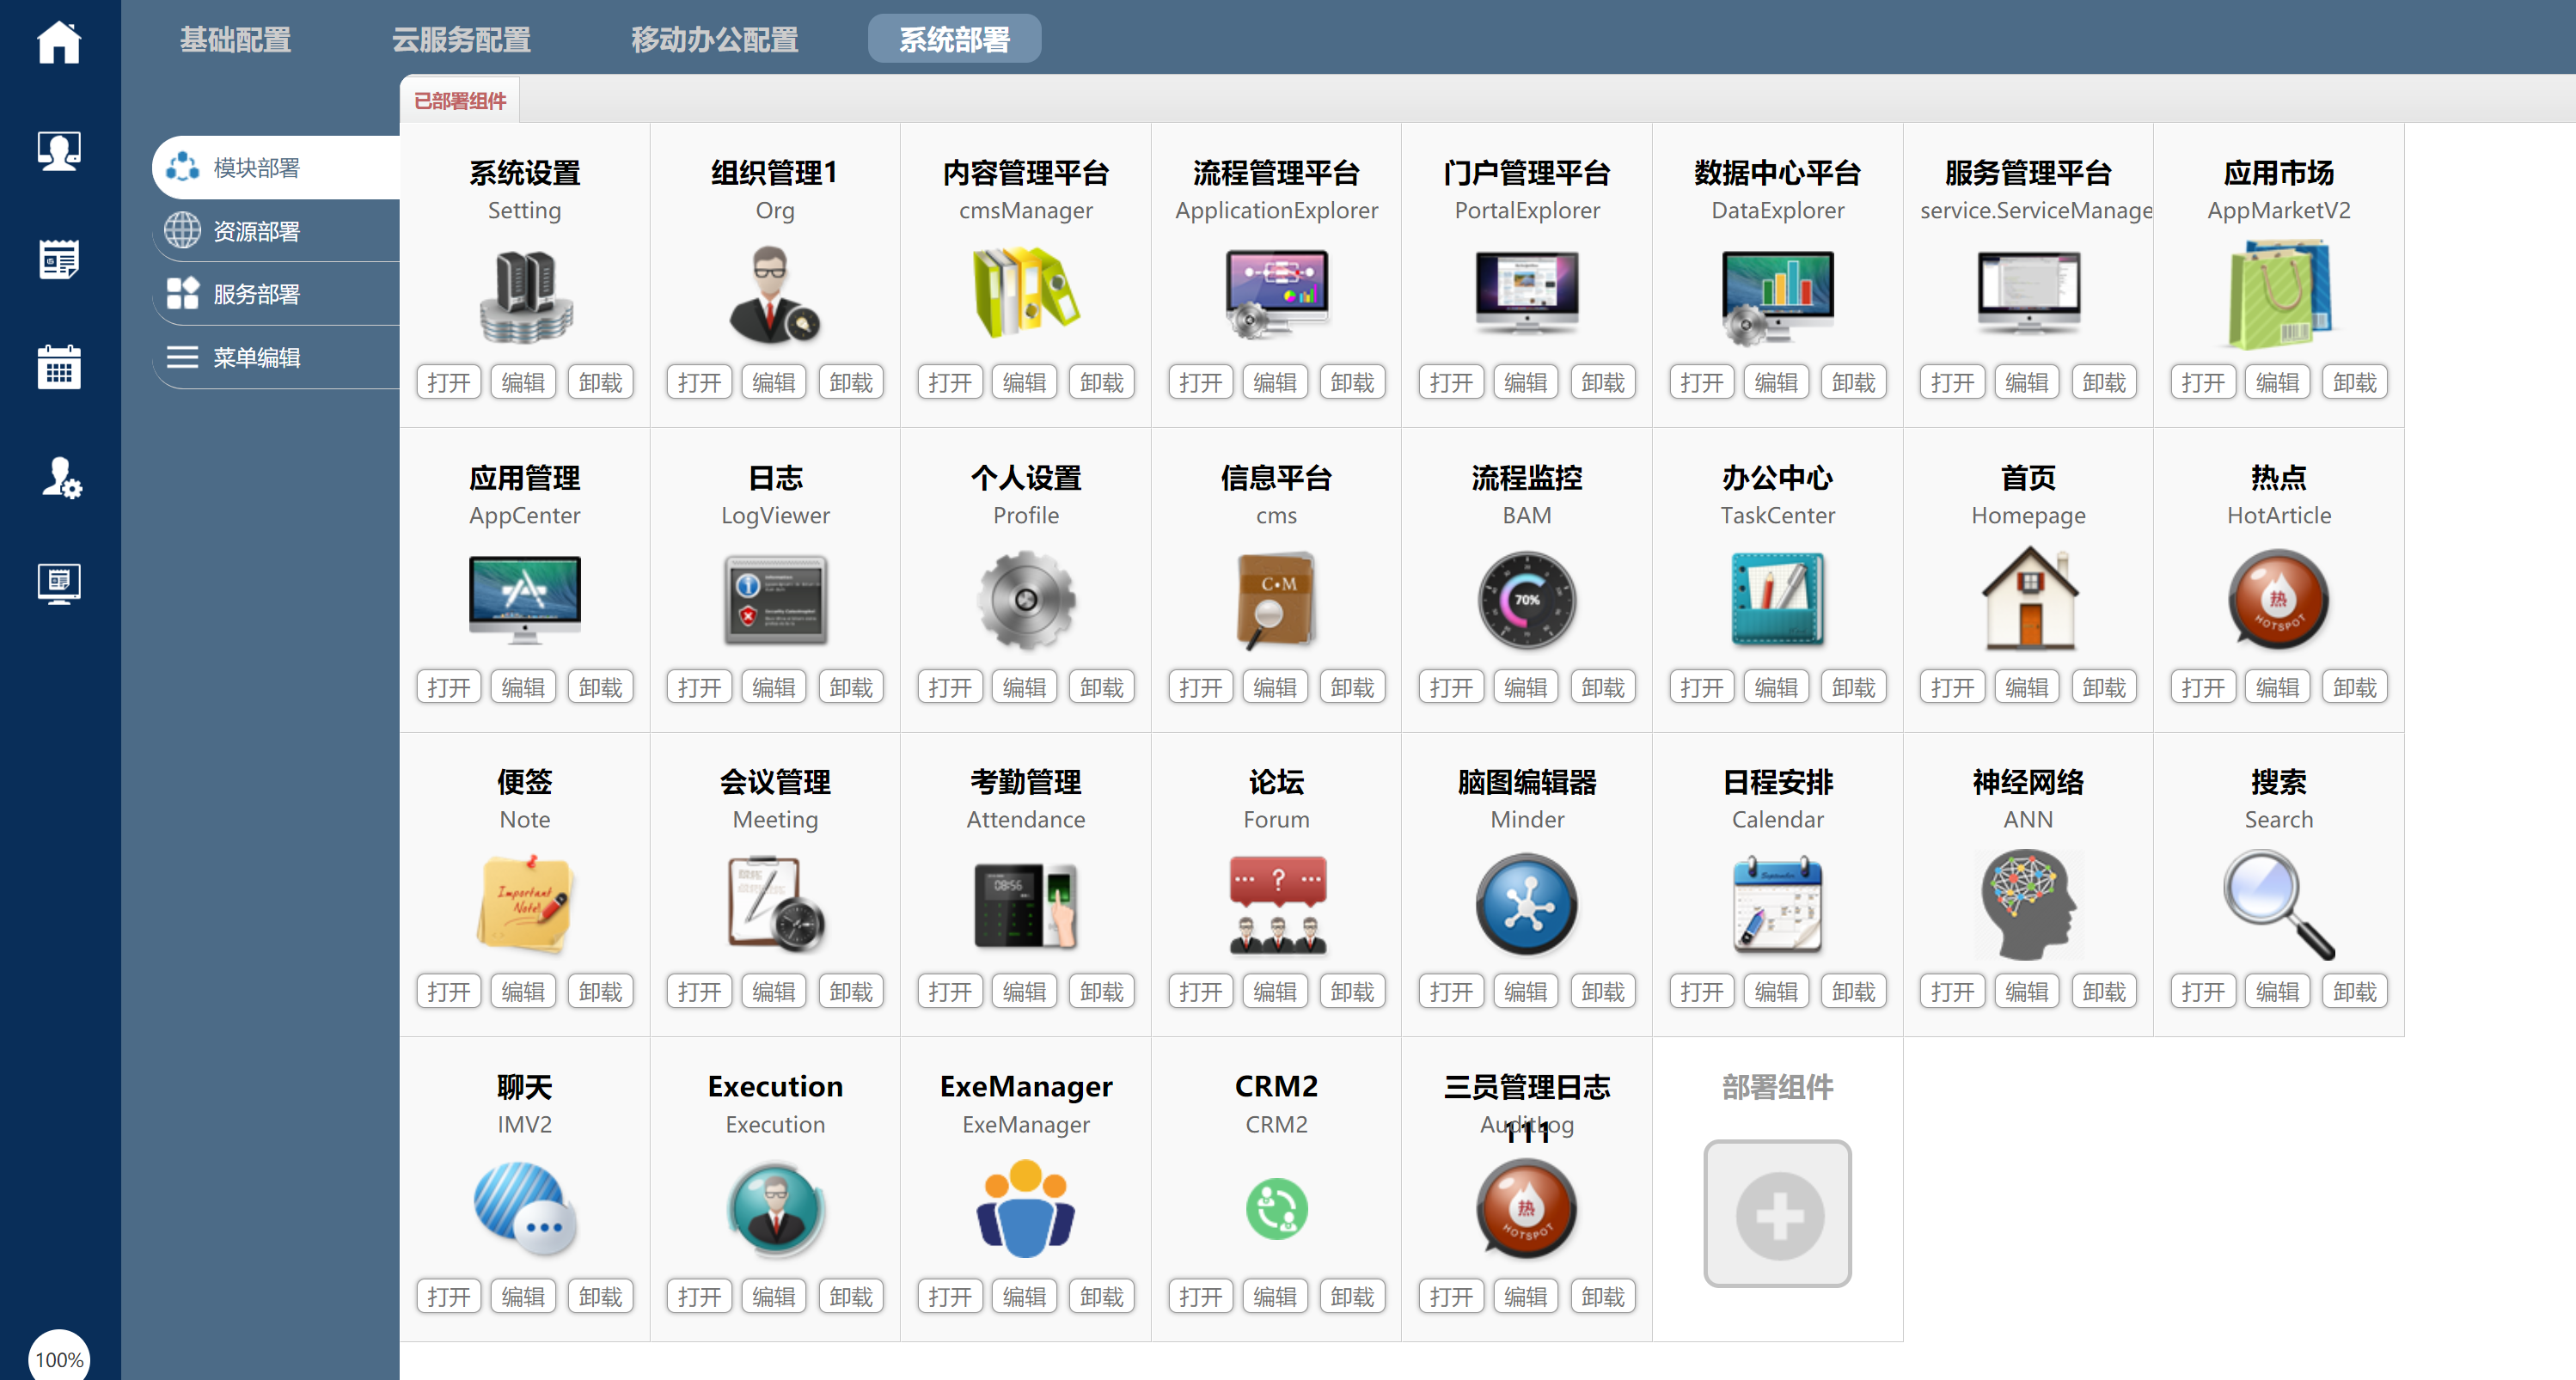The width and height of the screenshot is (2576, 1380).
Task: Open the 云服务配置 tab
Action: (x=461, y=40)
